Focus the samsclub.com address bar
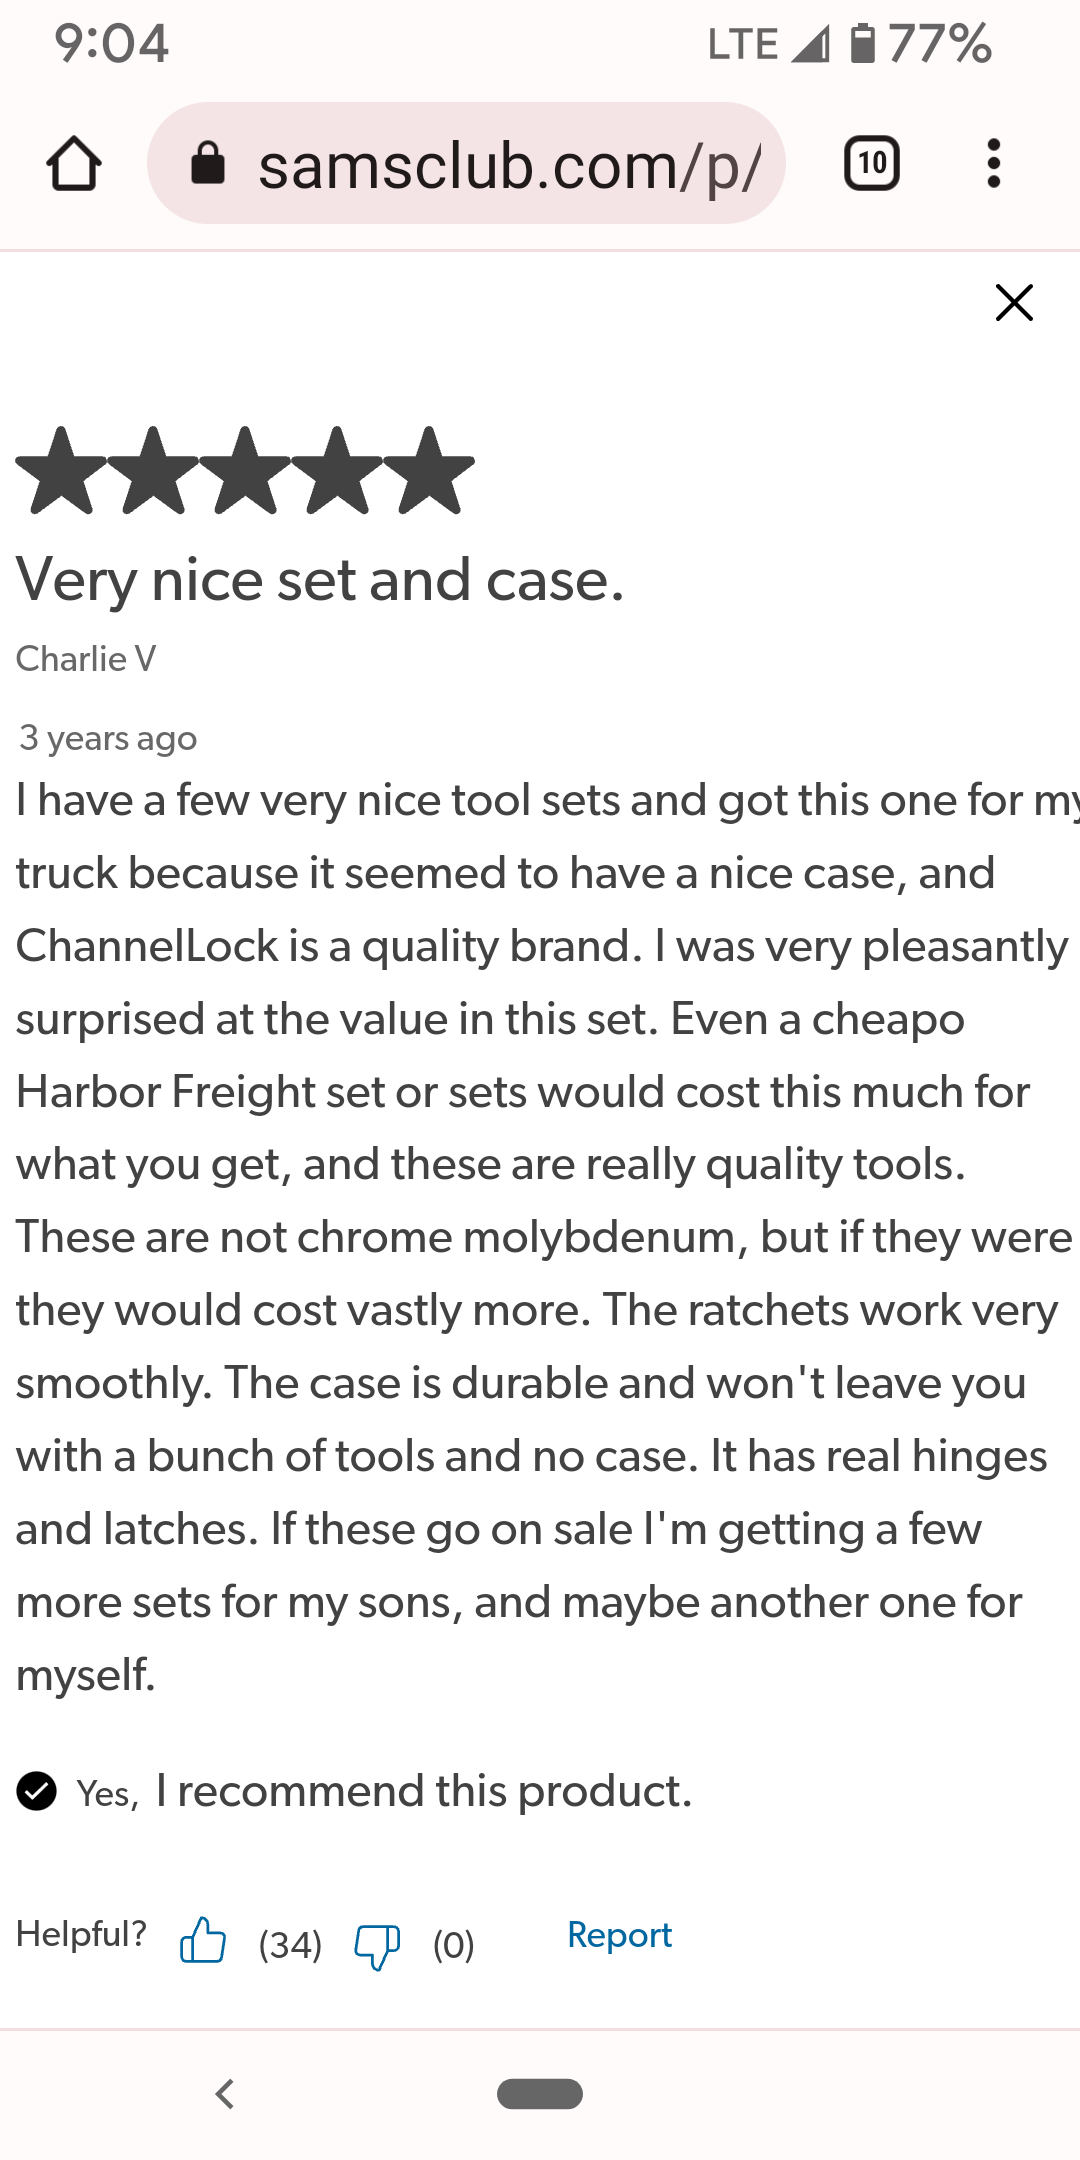This screenshot has width=1080, height=2160. (466, 163)
